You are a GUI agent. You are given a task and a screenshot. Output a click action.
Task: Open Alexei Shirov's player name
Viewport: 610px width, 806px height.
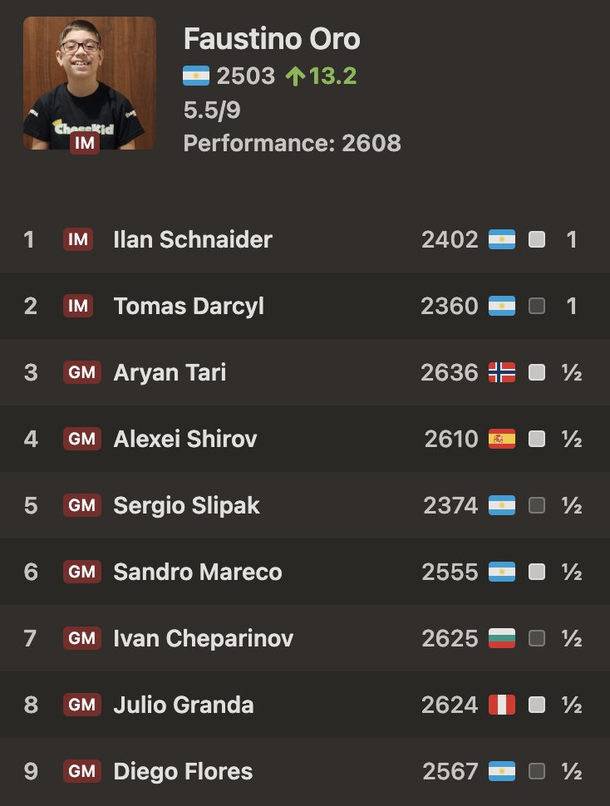pyautogui.click(x=185, y=439)
